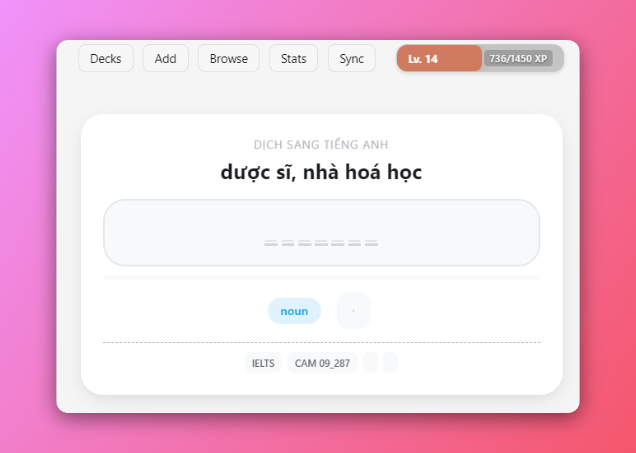The image size is (636, 453).
Task: Click the 736/1450 XP badge
Action: pos(518,58)
